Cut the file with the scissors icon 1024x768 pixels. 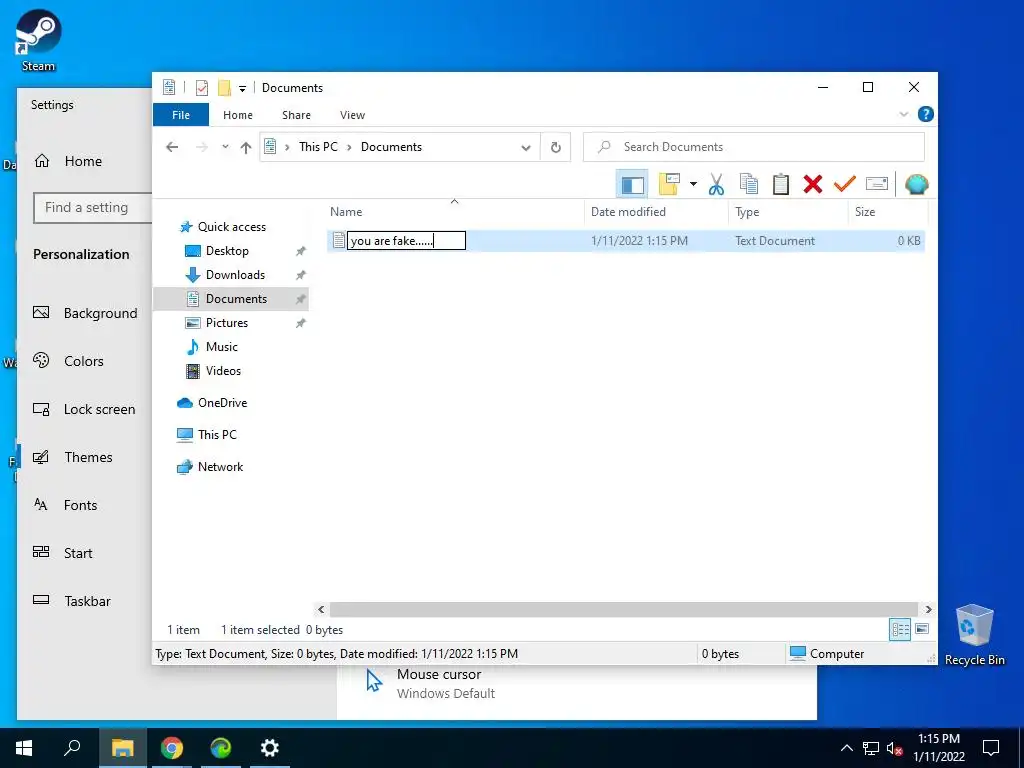click(716, 185)
